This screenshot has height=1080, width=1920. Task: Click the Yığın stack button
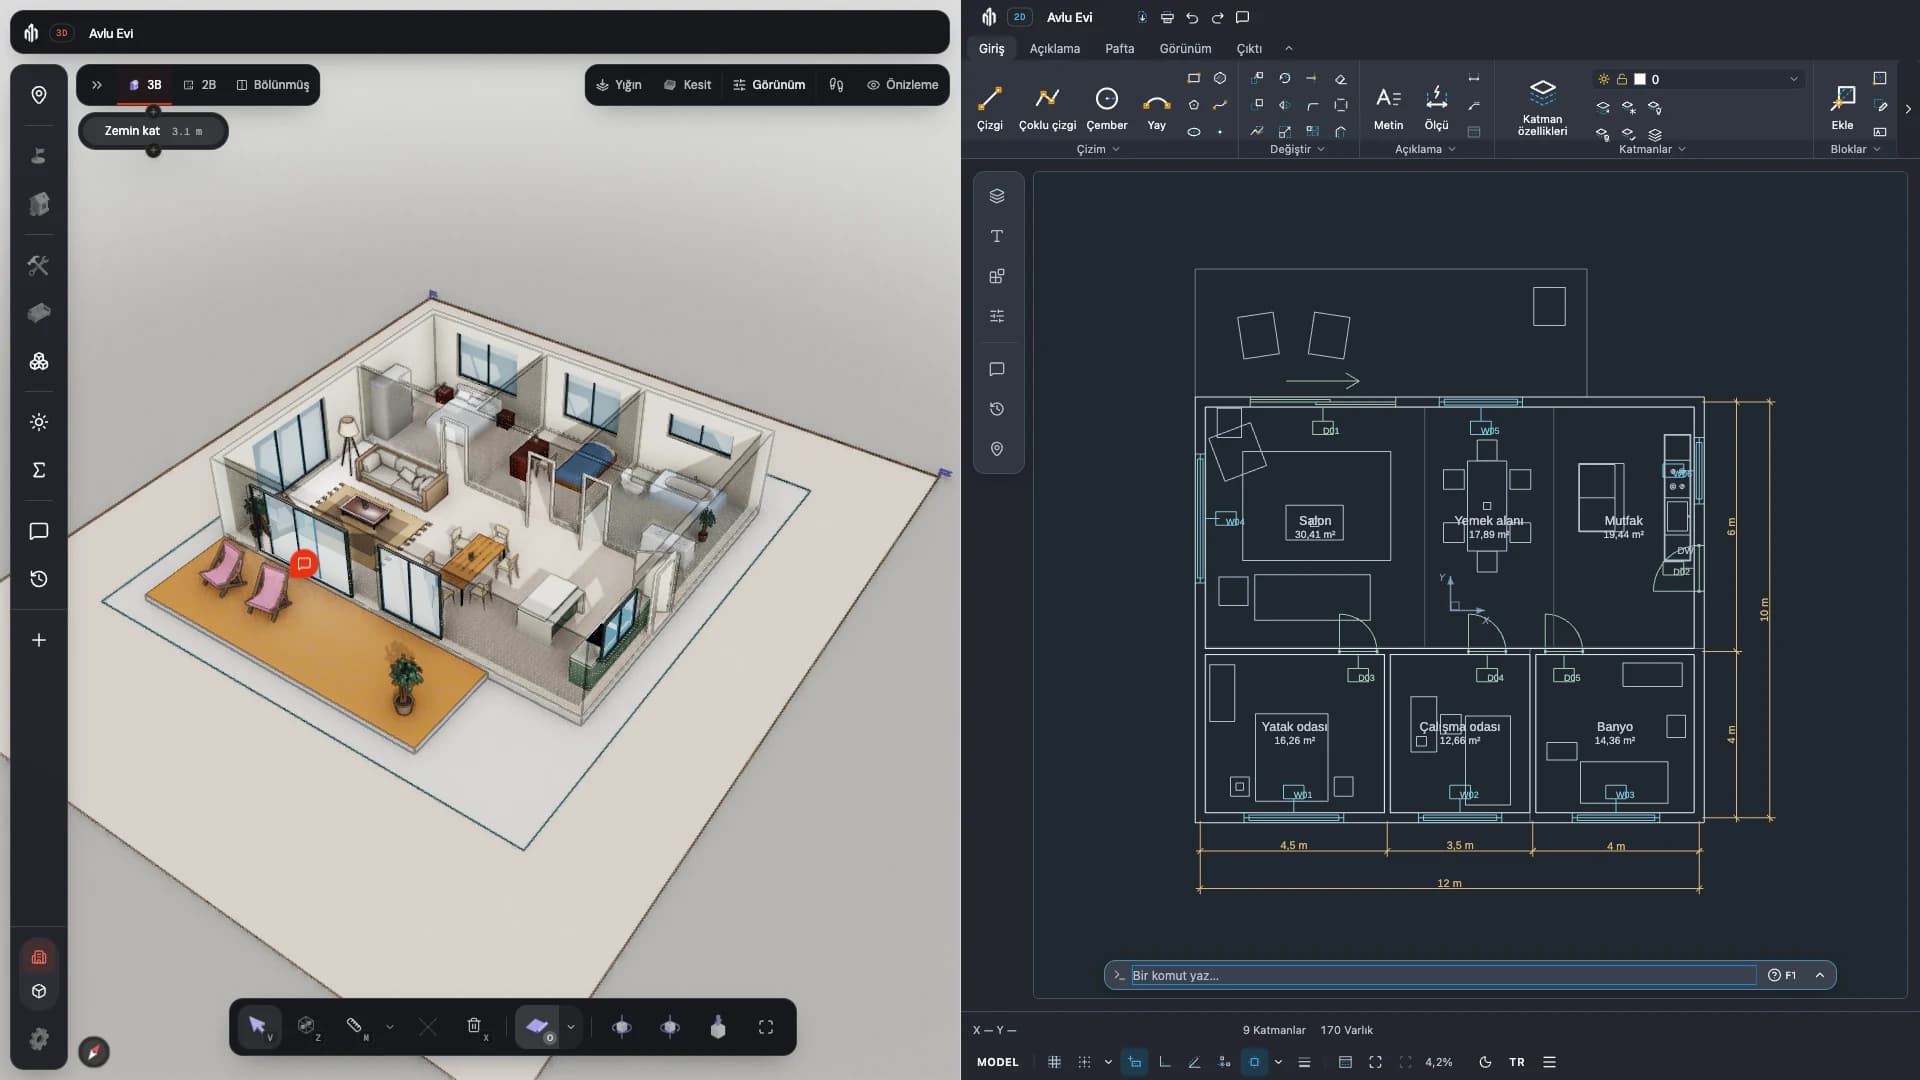pyautogui.click(x=618, y=85)
